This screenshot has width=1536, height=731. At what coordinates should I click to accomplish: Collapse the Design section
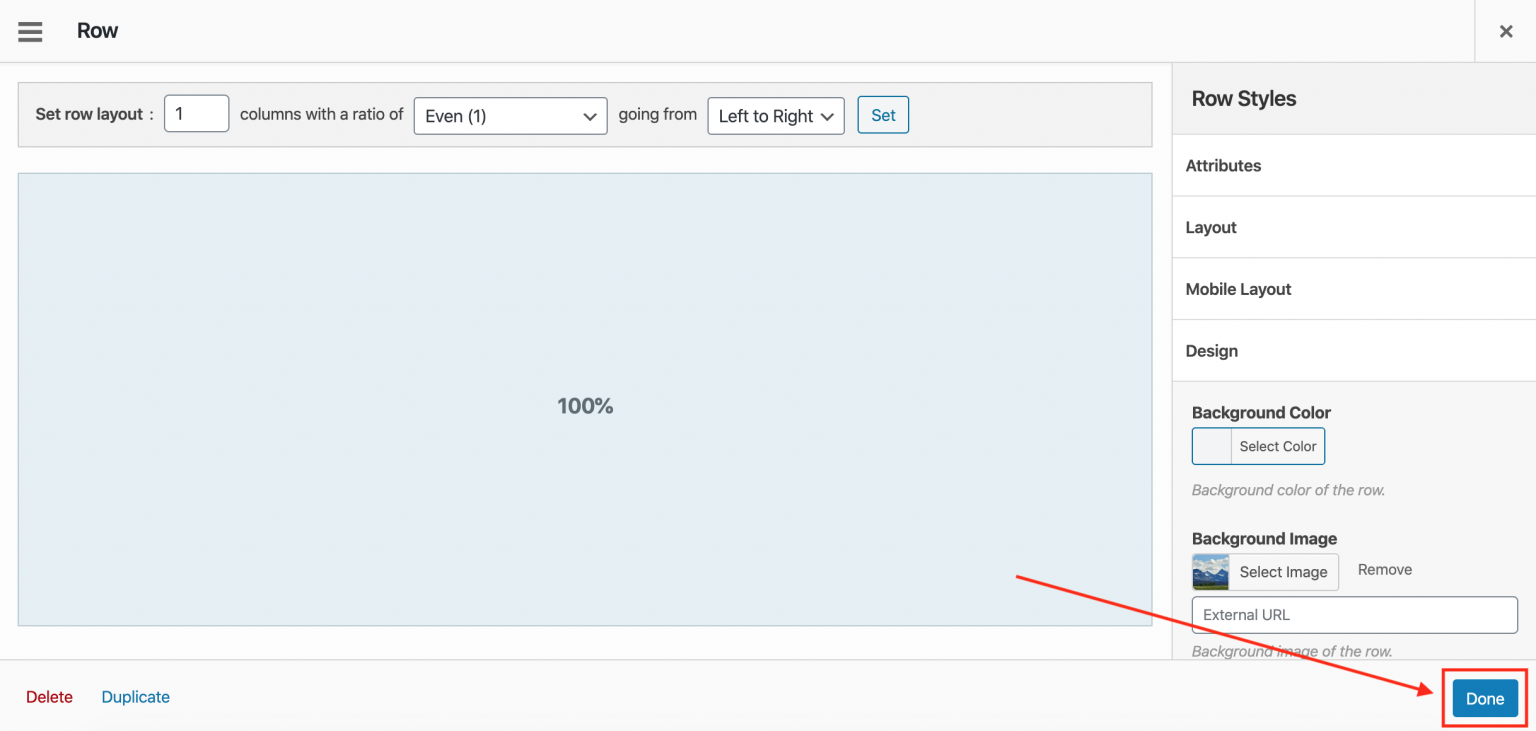click(x=1354, y=351)
